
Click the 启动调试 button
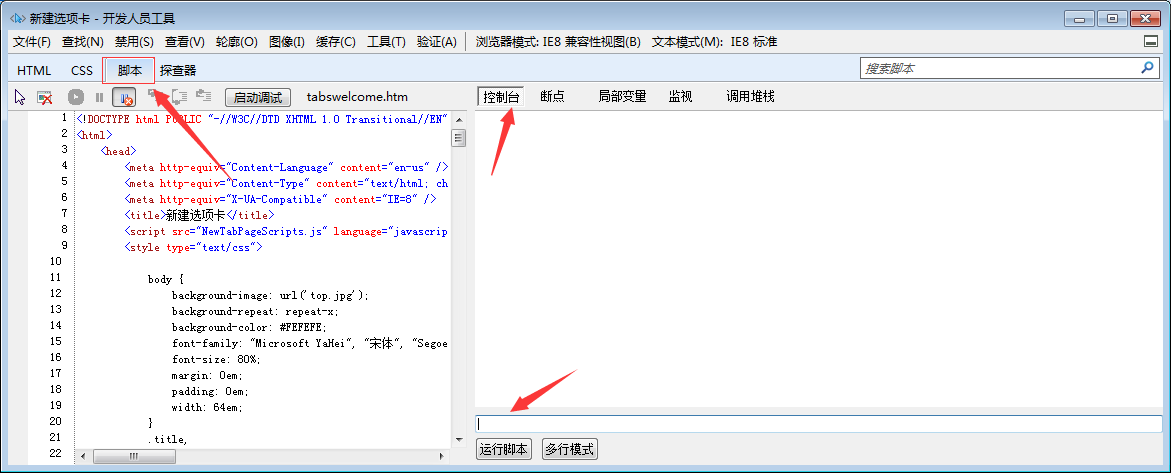258,97
